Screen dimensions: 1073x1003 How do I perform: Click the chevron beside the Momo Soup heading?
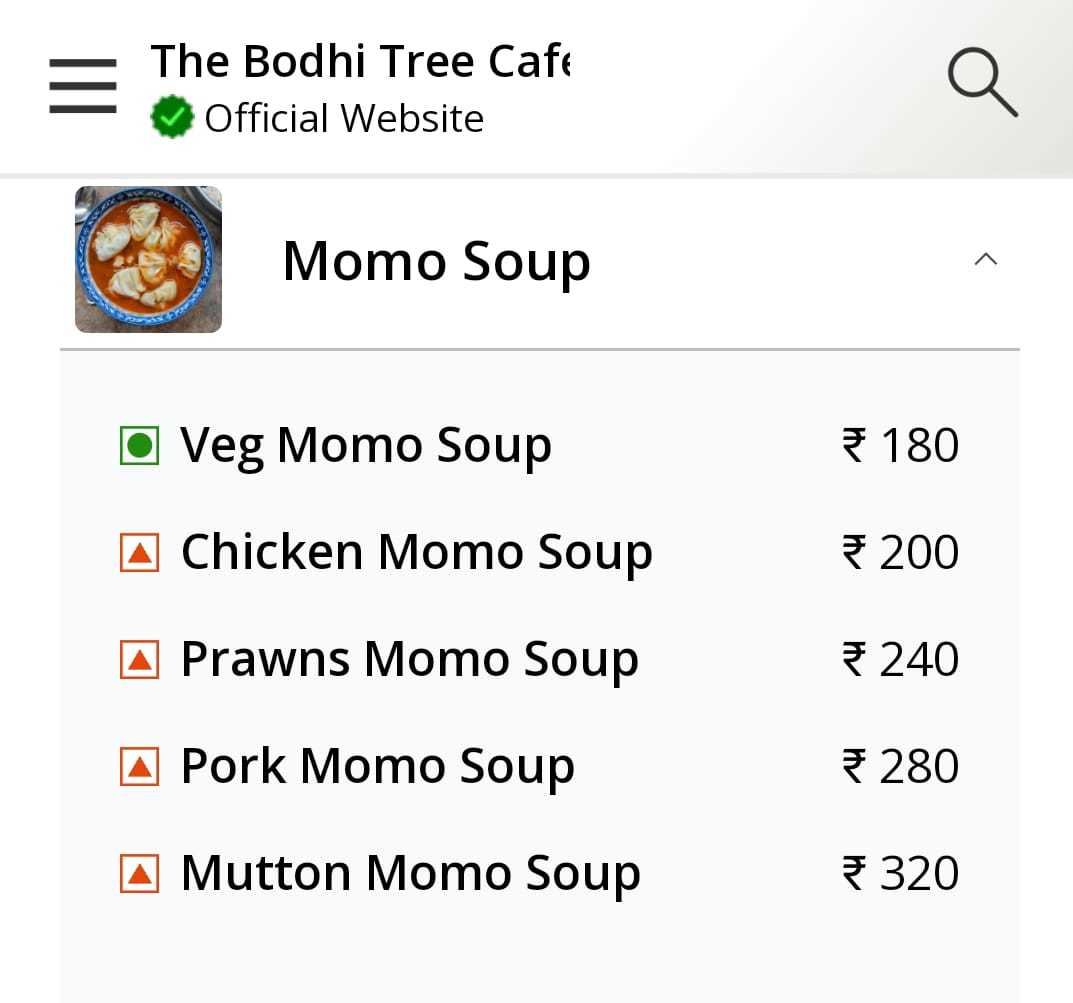(x=987, y=259)
